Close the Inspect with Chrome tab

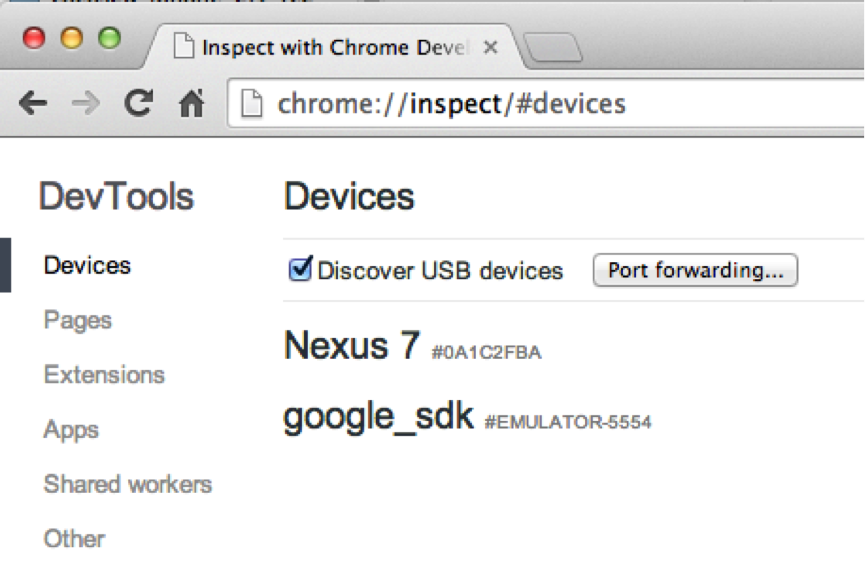click(x=490, y=47)
